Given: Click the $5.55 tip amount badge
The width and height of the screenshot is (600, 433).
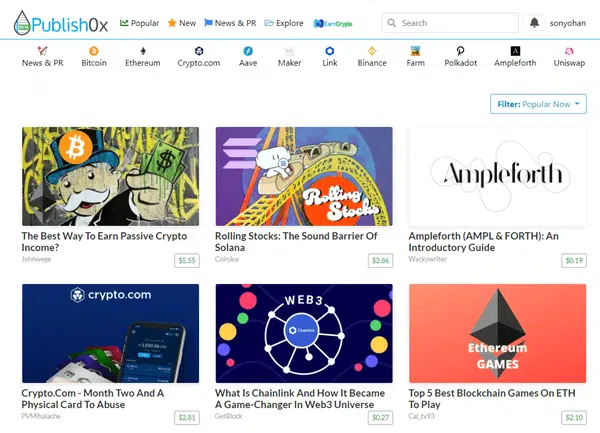Looking at the screenshot, I should 187,260.
